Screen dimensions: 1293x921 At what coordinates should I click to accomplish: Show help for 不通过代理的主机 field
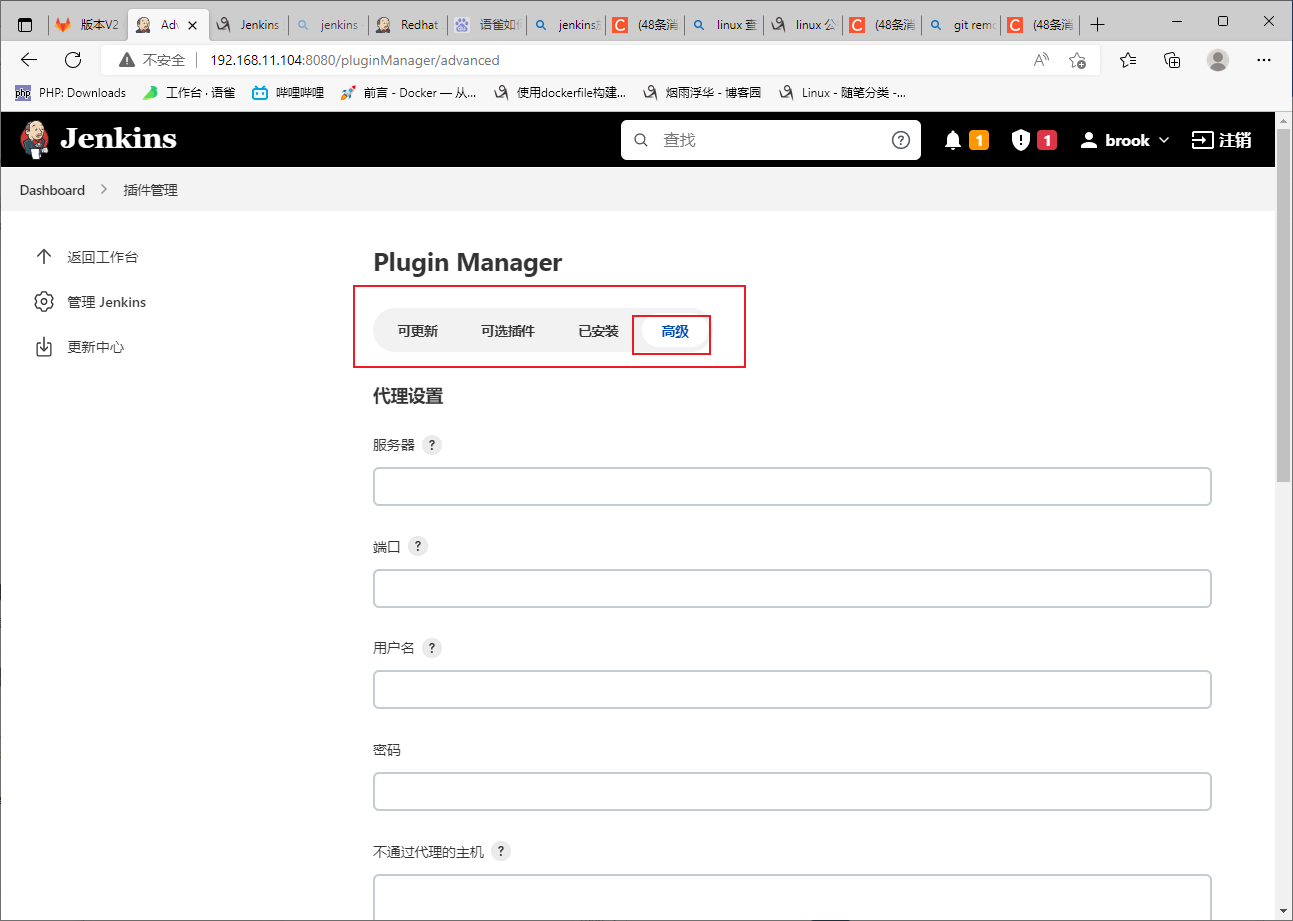tap(501, 851)
